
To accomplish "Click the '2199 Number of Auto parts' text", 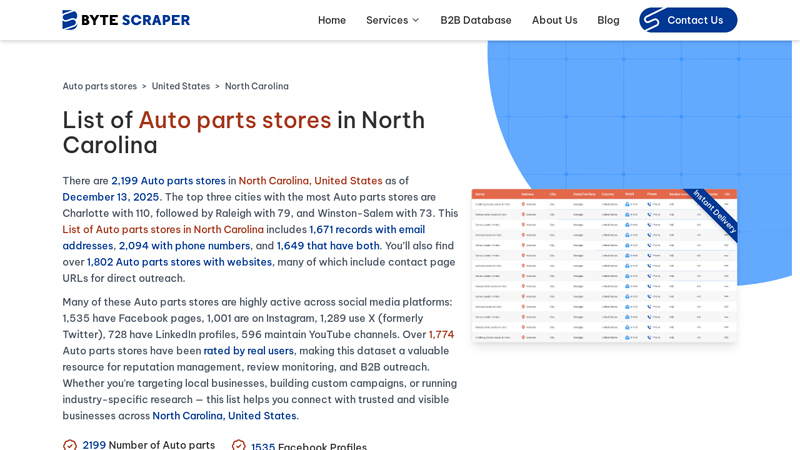I will click(148, 445).
